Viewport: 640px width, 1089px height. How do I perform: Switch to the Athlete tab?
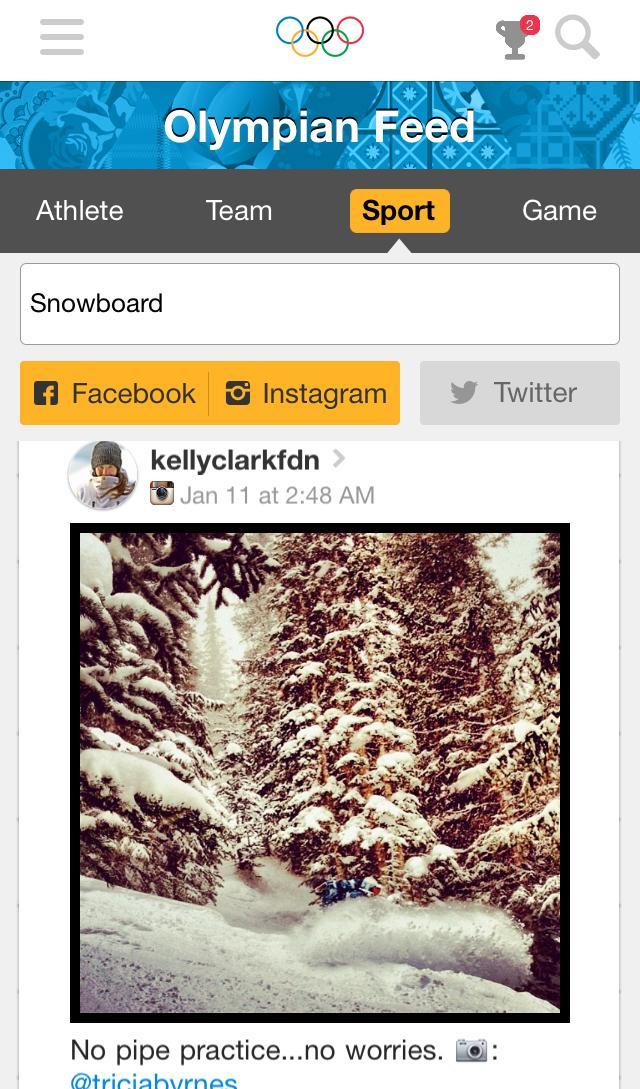pos(80,210)
